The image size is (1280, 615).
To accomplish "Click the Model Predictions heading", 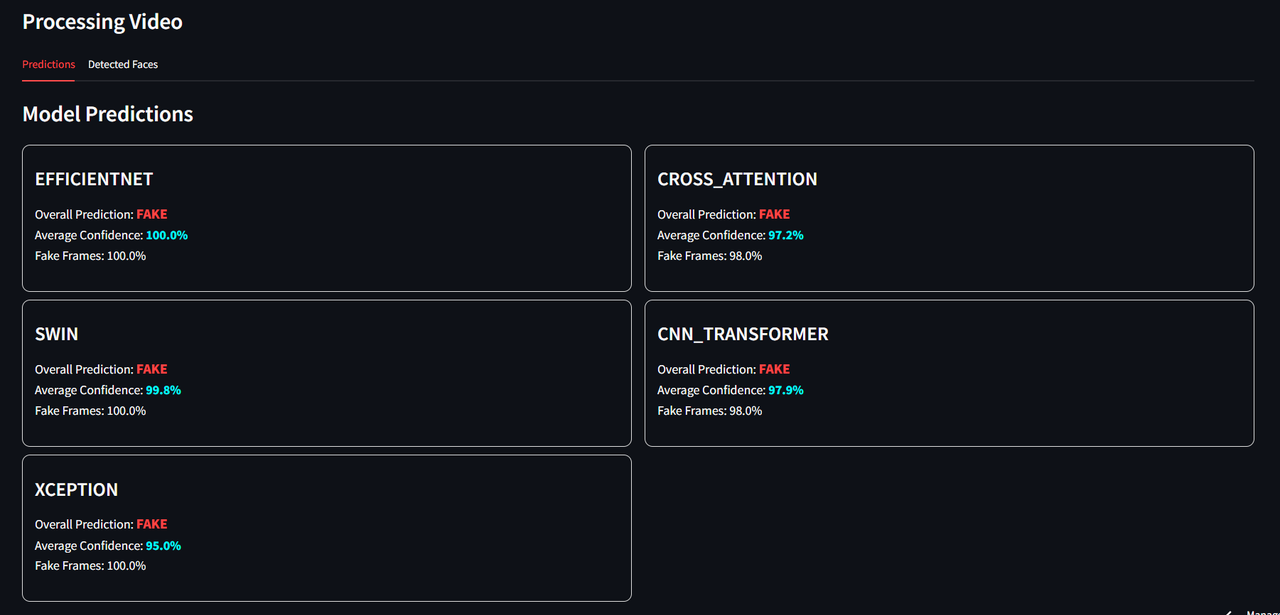I will (x=108, y=114).
